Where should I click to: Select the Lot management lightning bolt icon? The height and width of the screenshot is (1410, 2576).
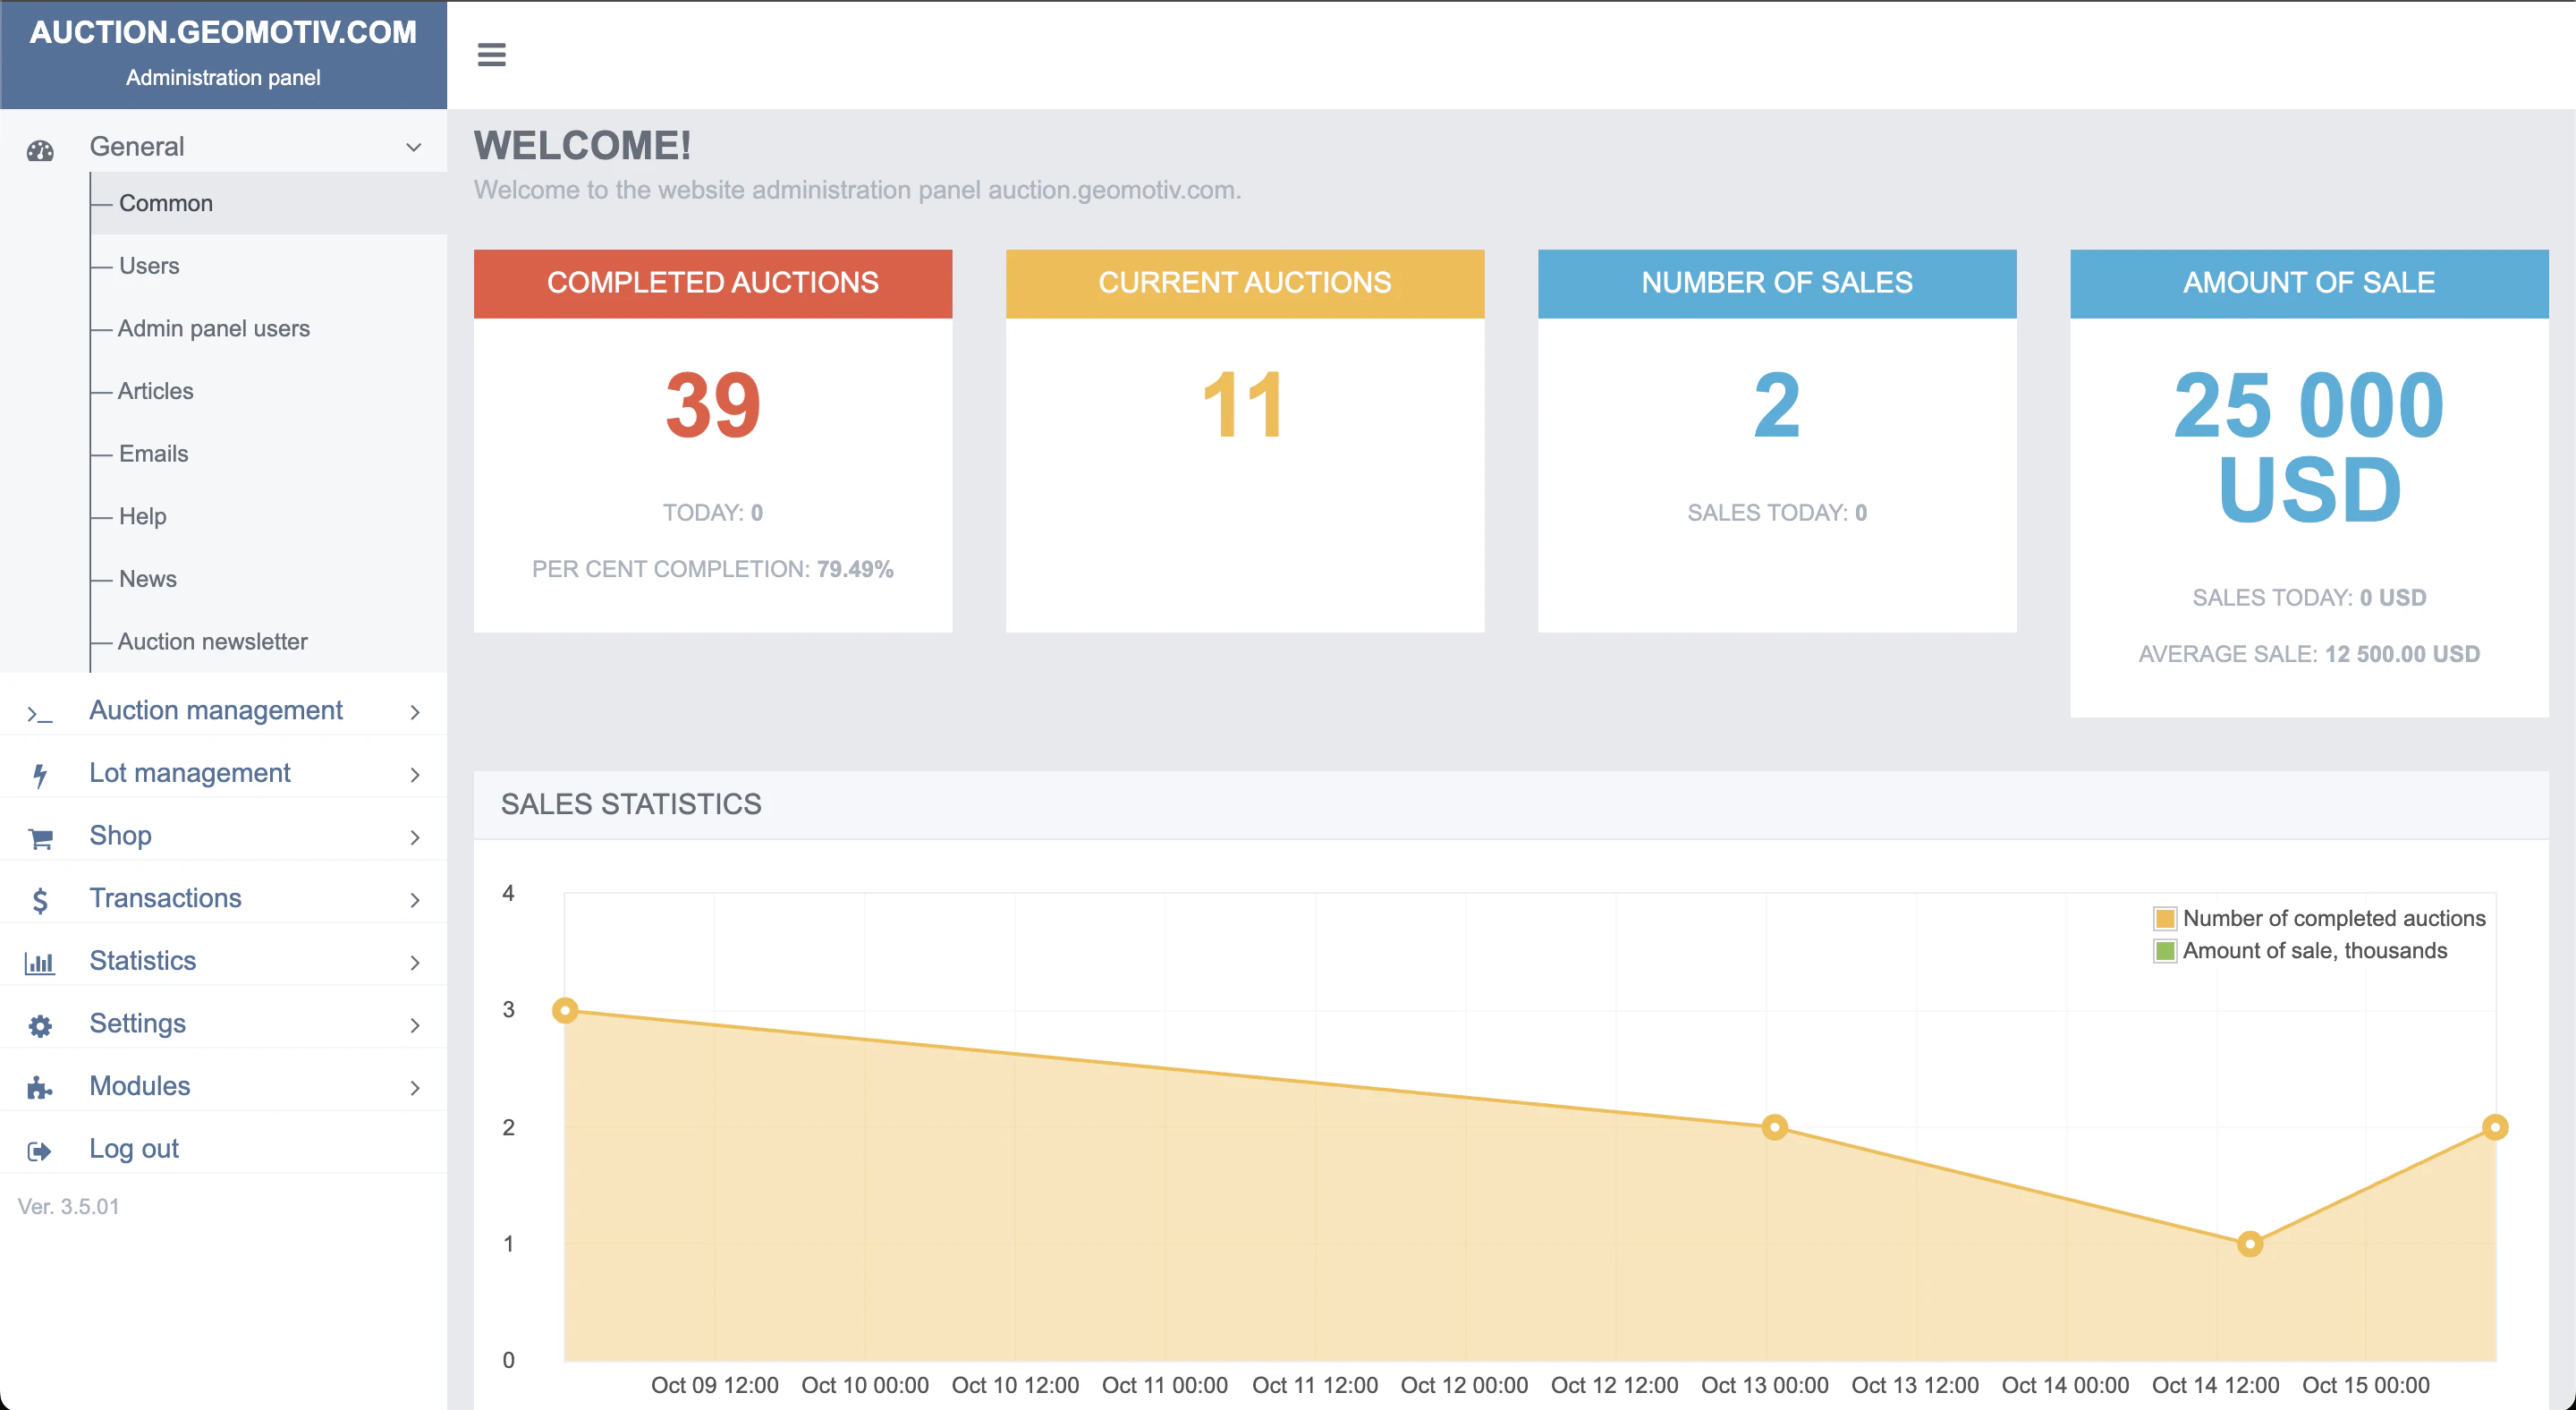(40, 775)
